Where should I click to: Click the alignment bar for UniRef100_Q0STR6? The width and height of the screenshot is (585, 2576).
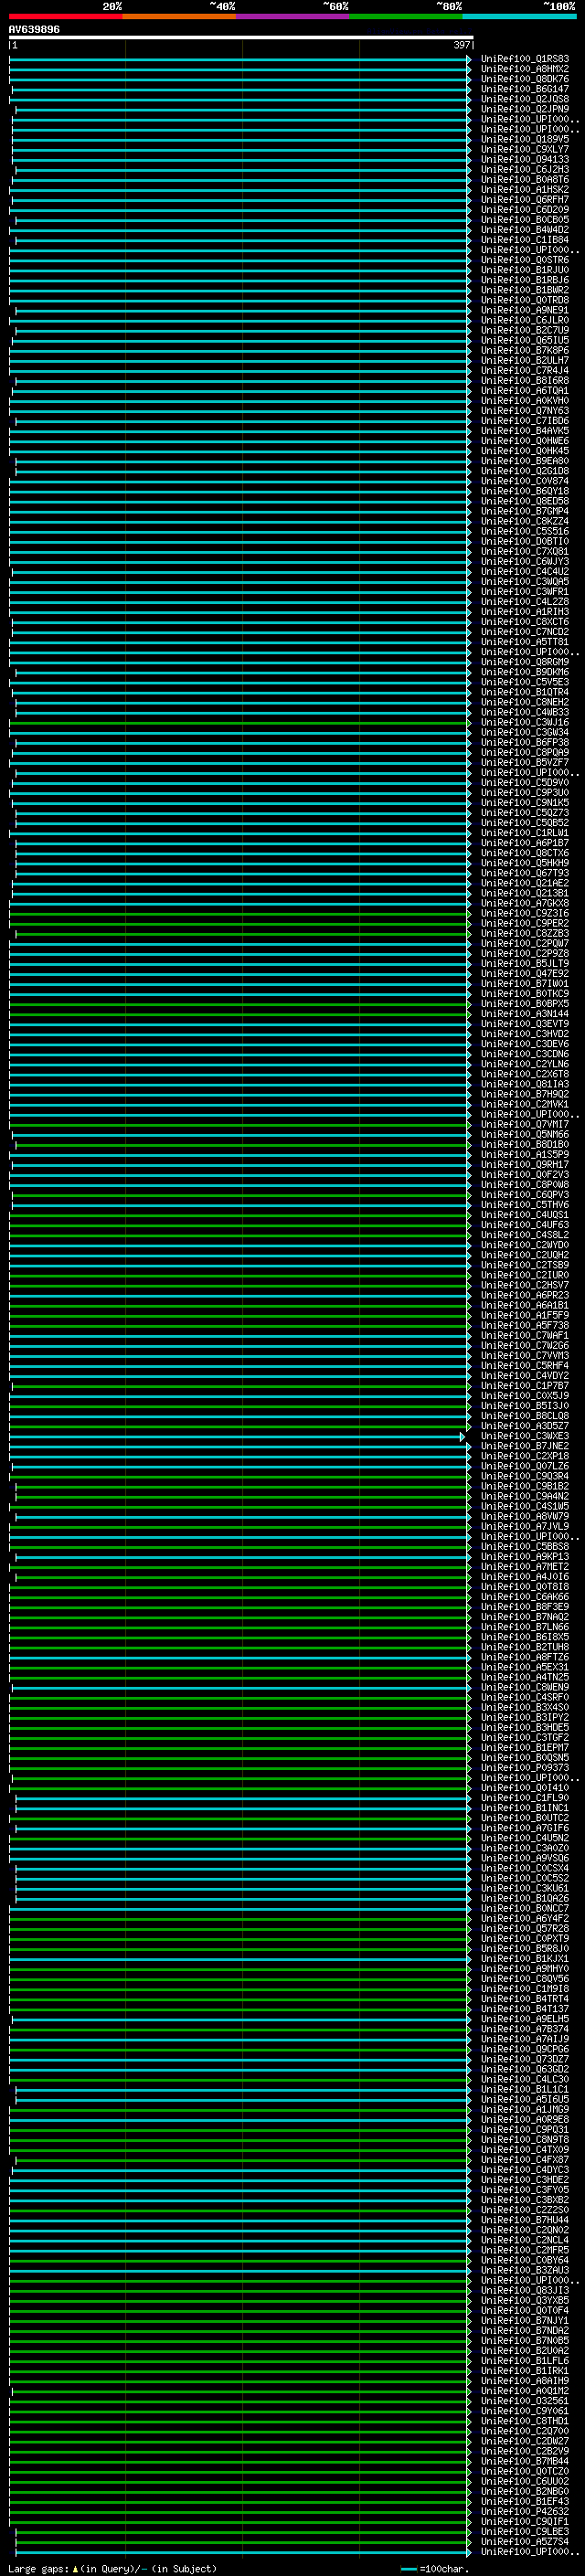pyautogui.click(x=240, y=260)
